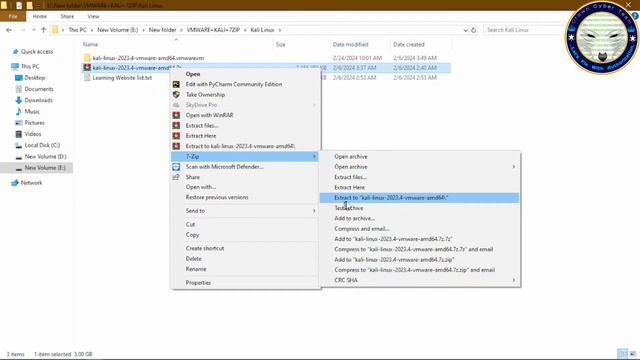Click the Documents icon in sidebar
This screenshot has height=360, width=640.
(19, 89)
